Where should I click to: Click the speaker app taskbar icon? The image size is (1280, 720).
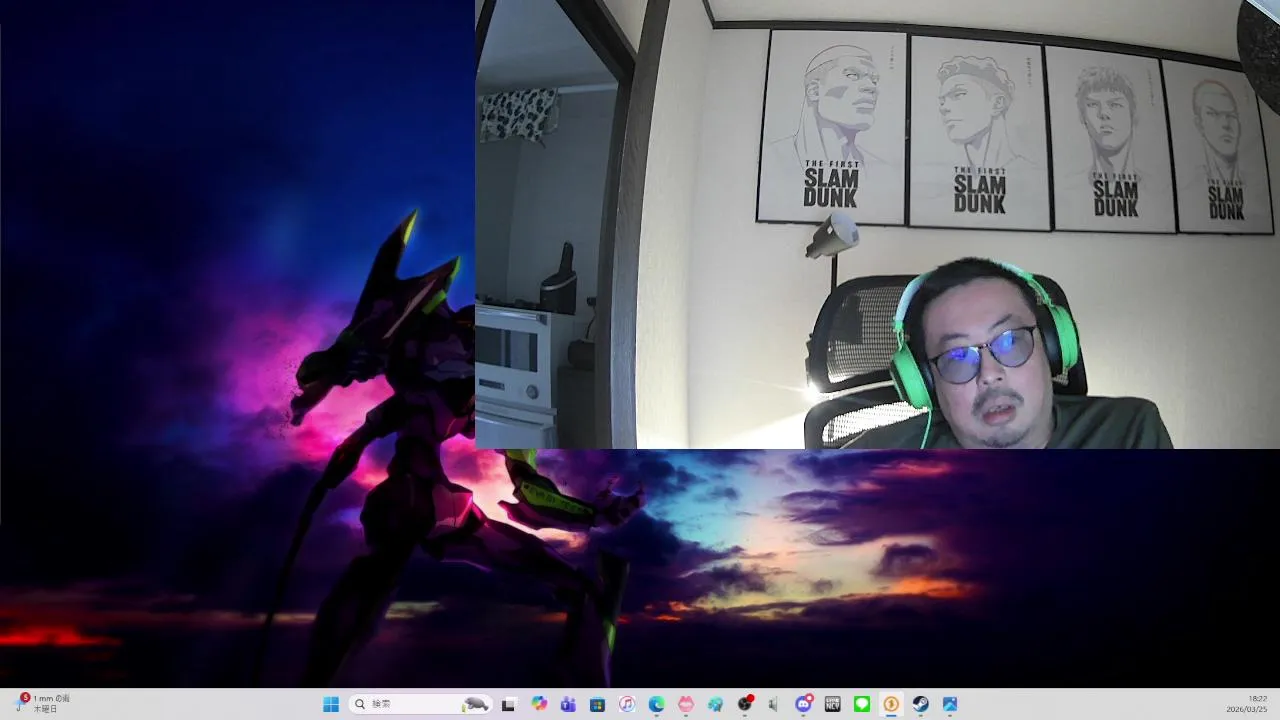tap(774, 704)
